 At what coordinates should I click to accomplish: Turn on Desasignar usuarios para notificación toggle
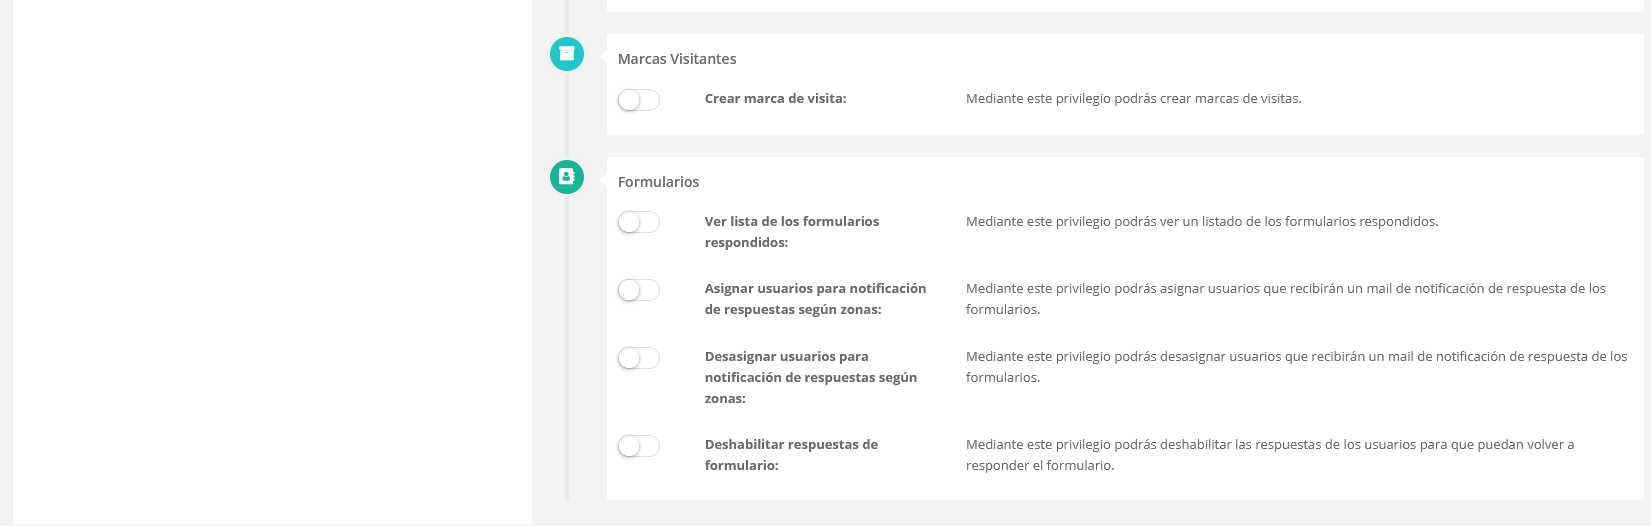639,358
